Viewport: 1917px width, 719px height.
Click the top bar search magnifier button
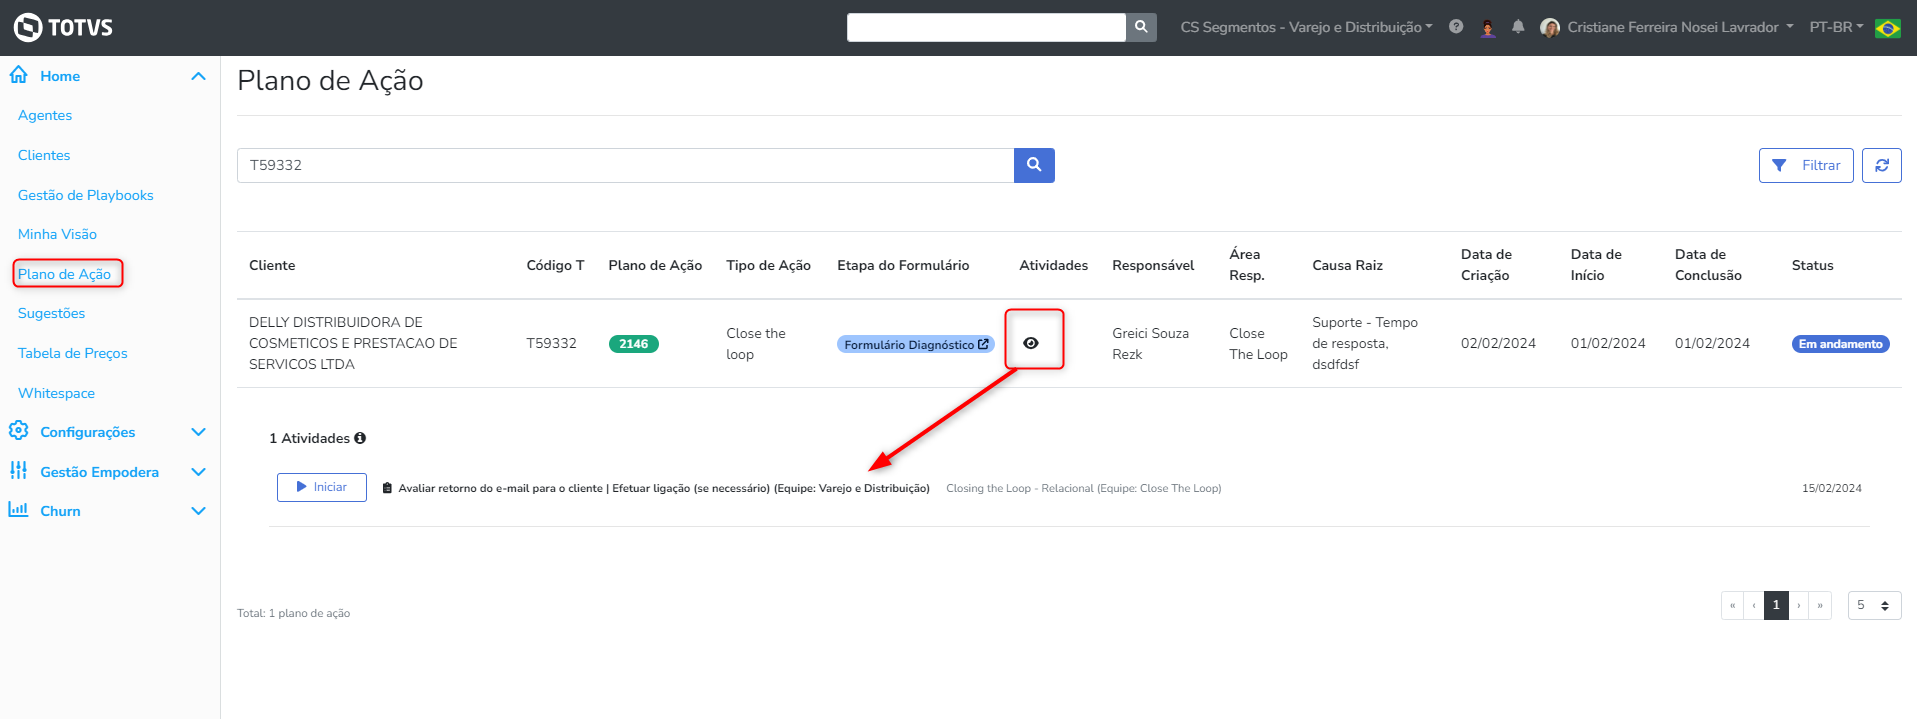[1141, 27]
